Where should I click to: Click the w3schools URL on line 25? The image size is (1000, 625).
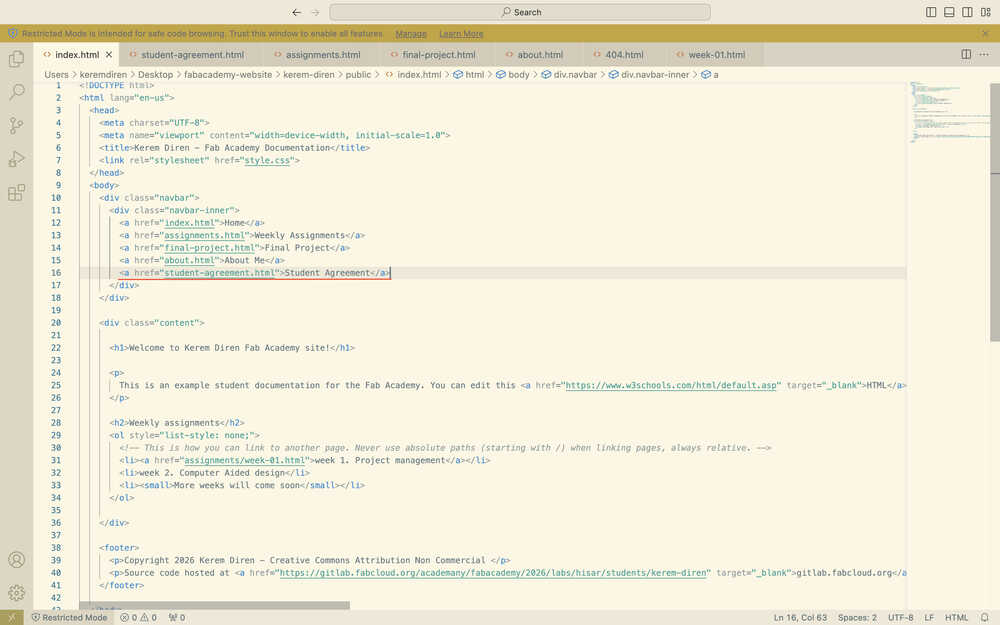point(671,385)
